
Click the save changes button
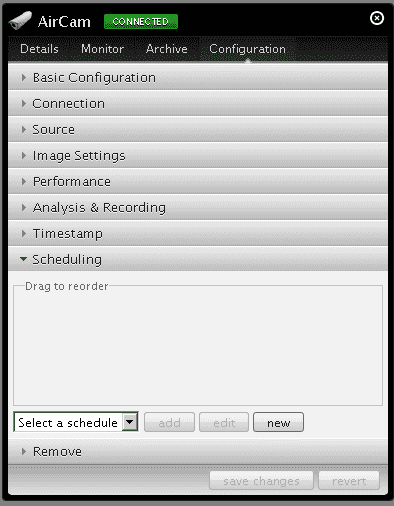tap(261, 481)
